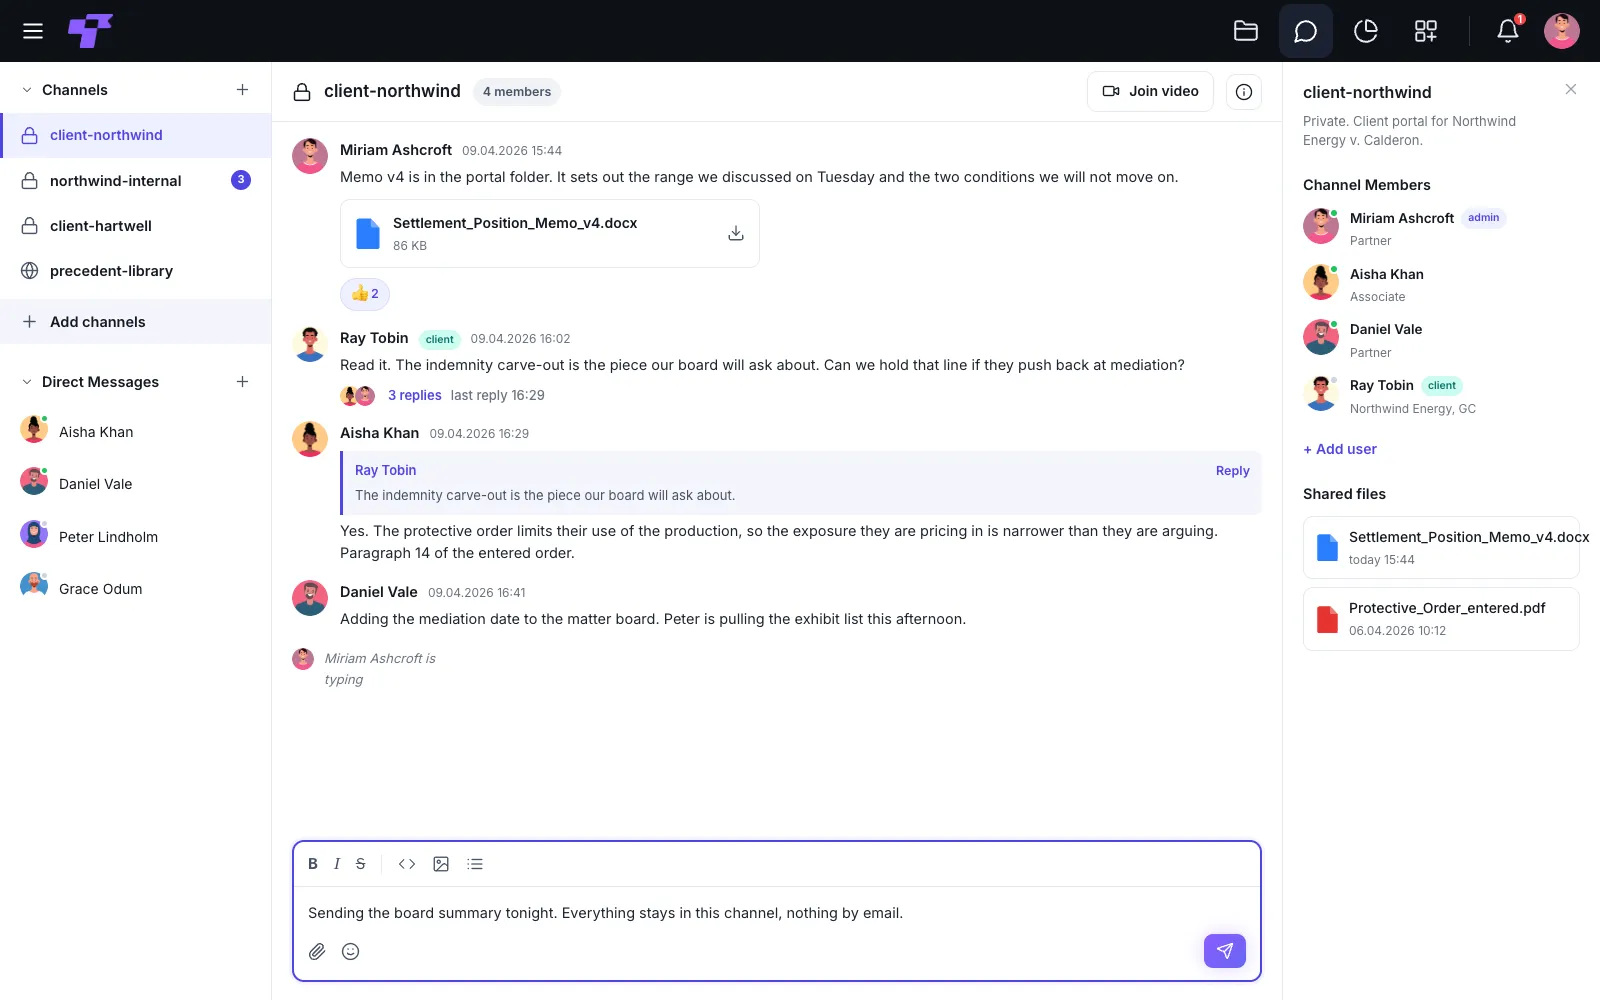Image resolution: width=1600 pixels, height=1000 pixels.
Task: Open Protective_Order_entered.pdf shared file
Action: tap(1441, 619)
